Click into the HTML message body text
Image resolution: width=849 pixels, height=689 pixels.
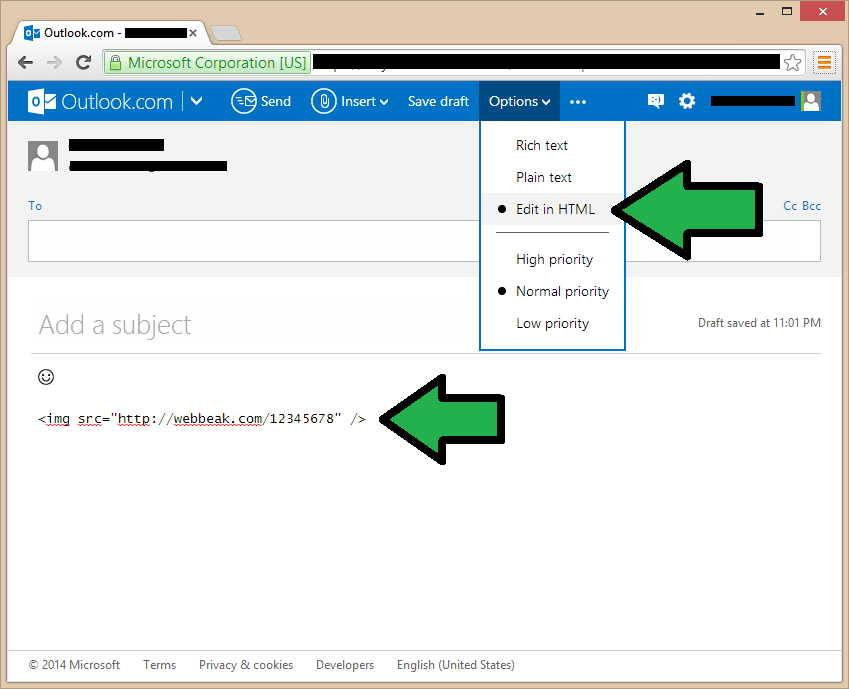(202, 419)
